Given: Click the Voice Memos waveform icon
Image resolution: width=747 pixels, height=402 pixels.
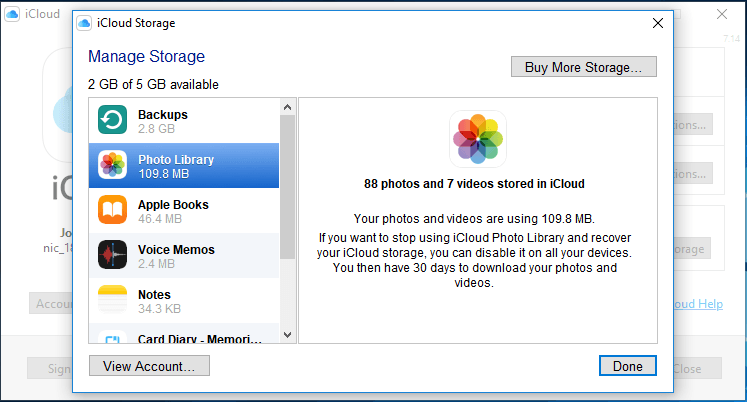Looking at the screenshot, I should tap(112, 256).
